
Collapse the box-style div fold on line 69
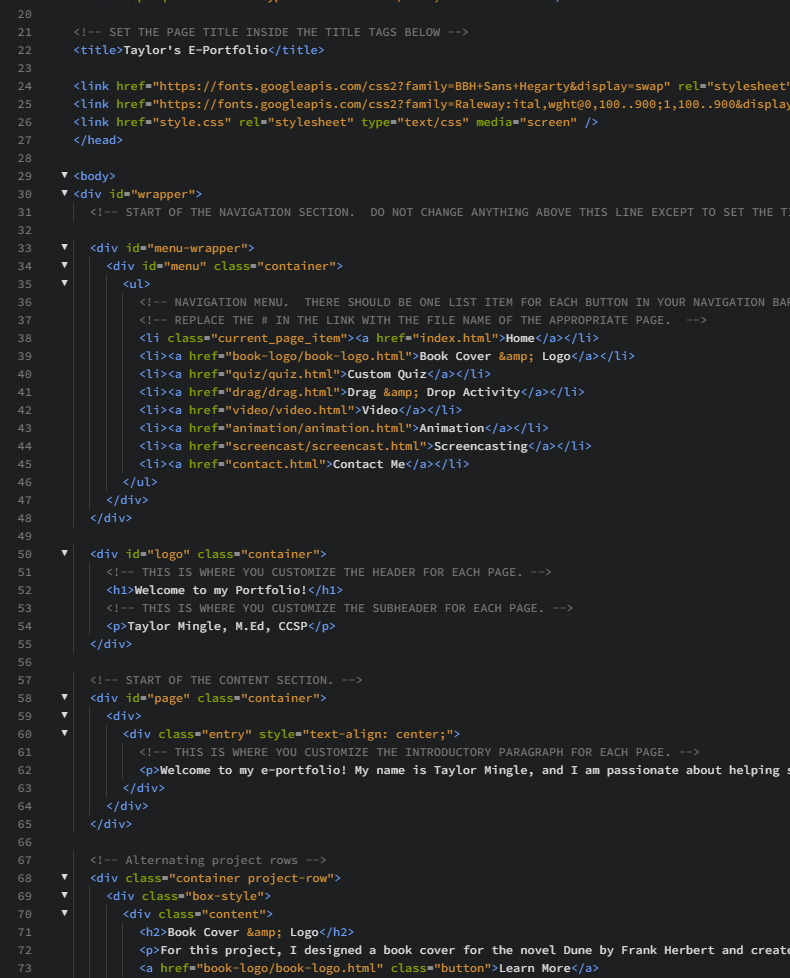[x=64, y=895]
